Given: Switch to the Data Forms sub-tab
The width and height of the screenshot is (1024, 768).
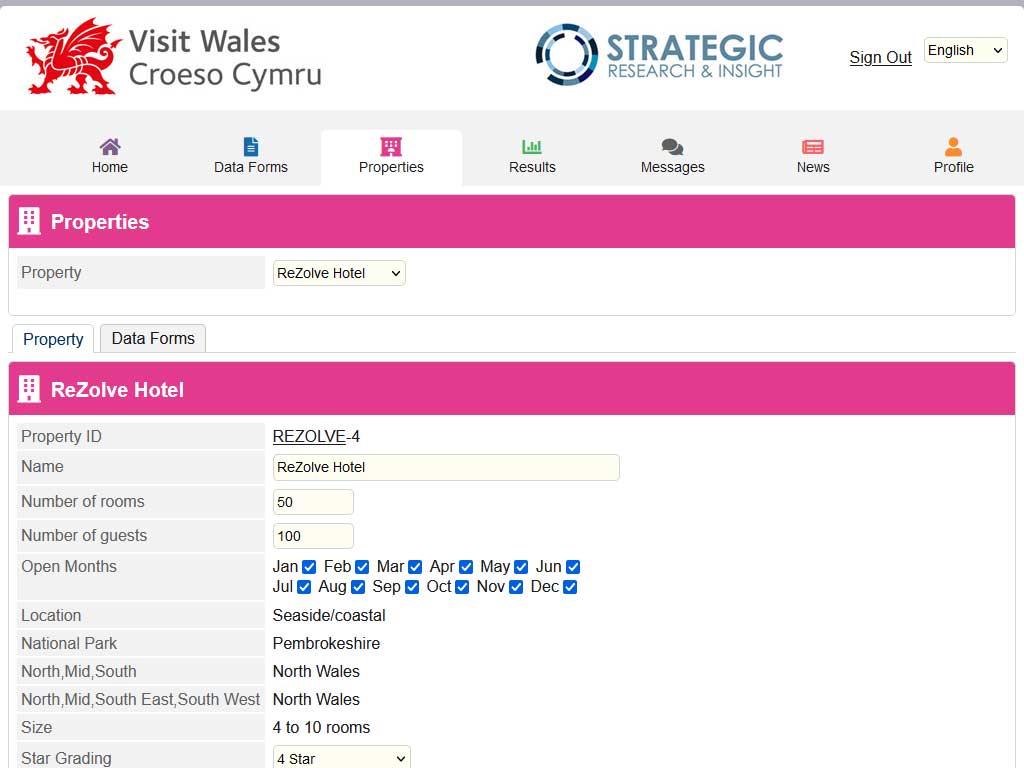Looking at the screenshot, I should click(x=153, y=339).
